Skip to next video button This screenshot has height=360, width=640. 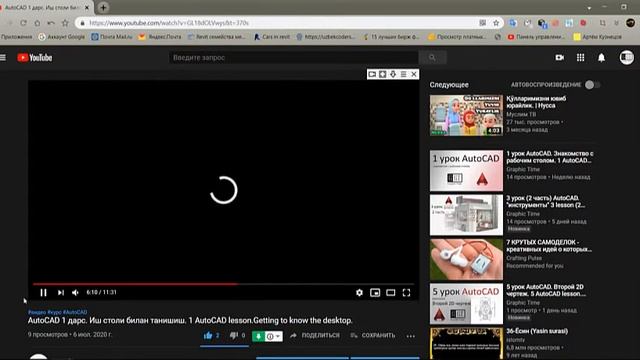coord(60,293)
